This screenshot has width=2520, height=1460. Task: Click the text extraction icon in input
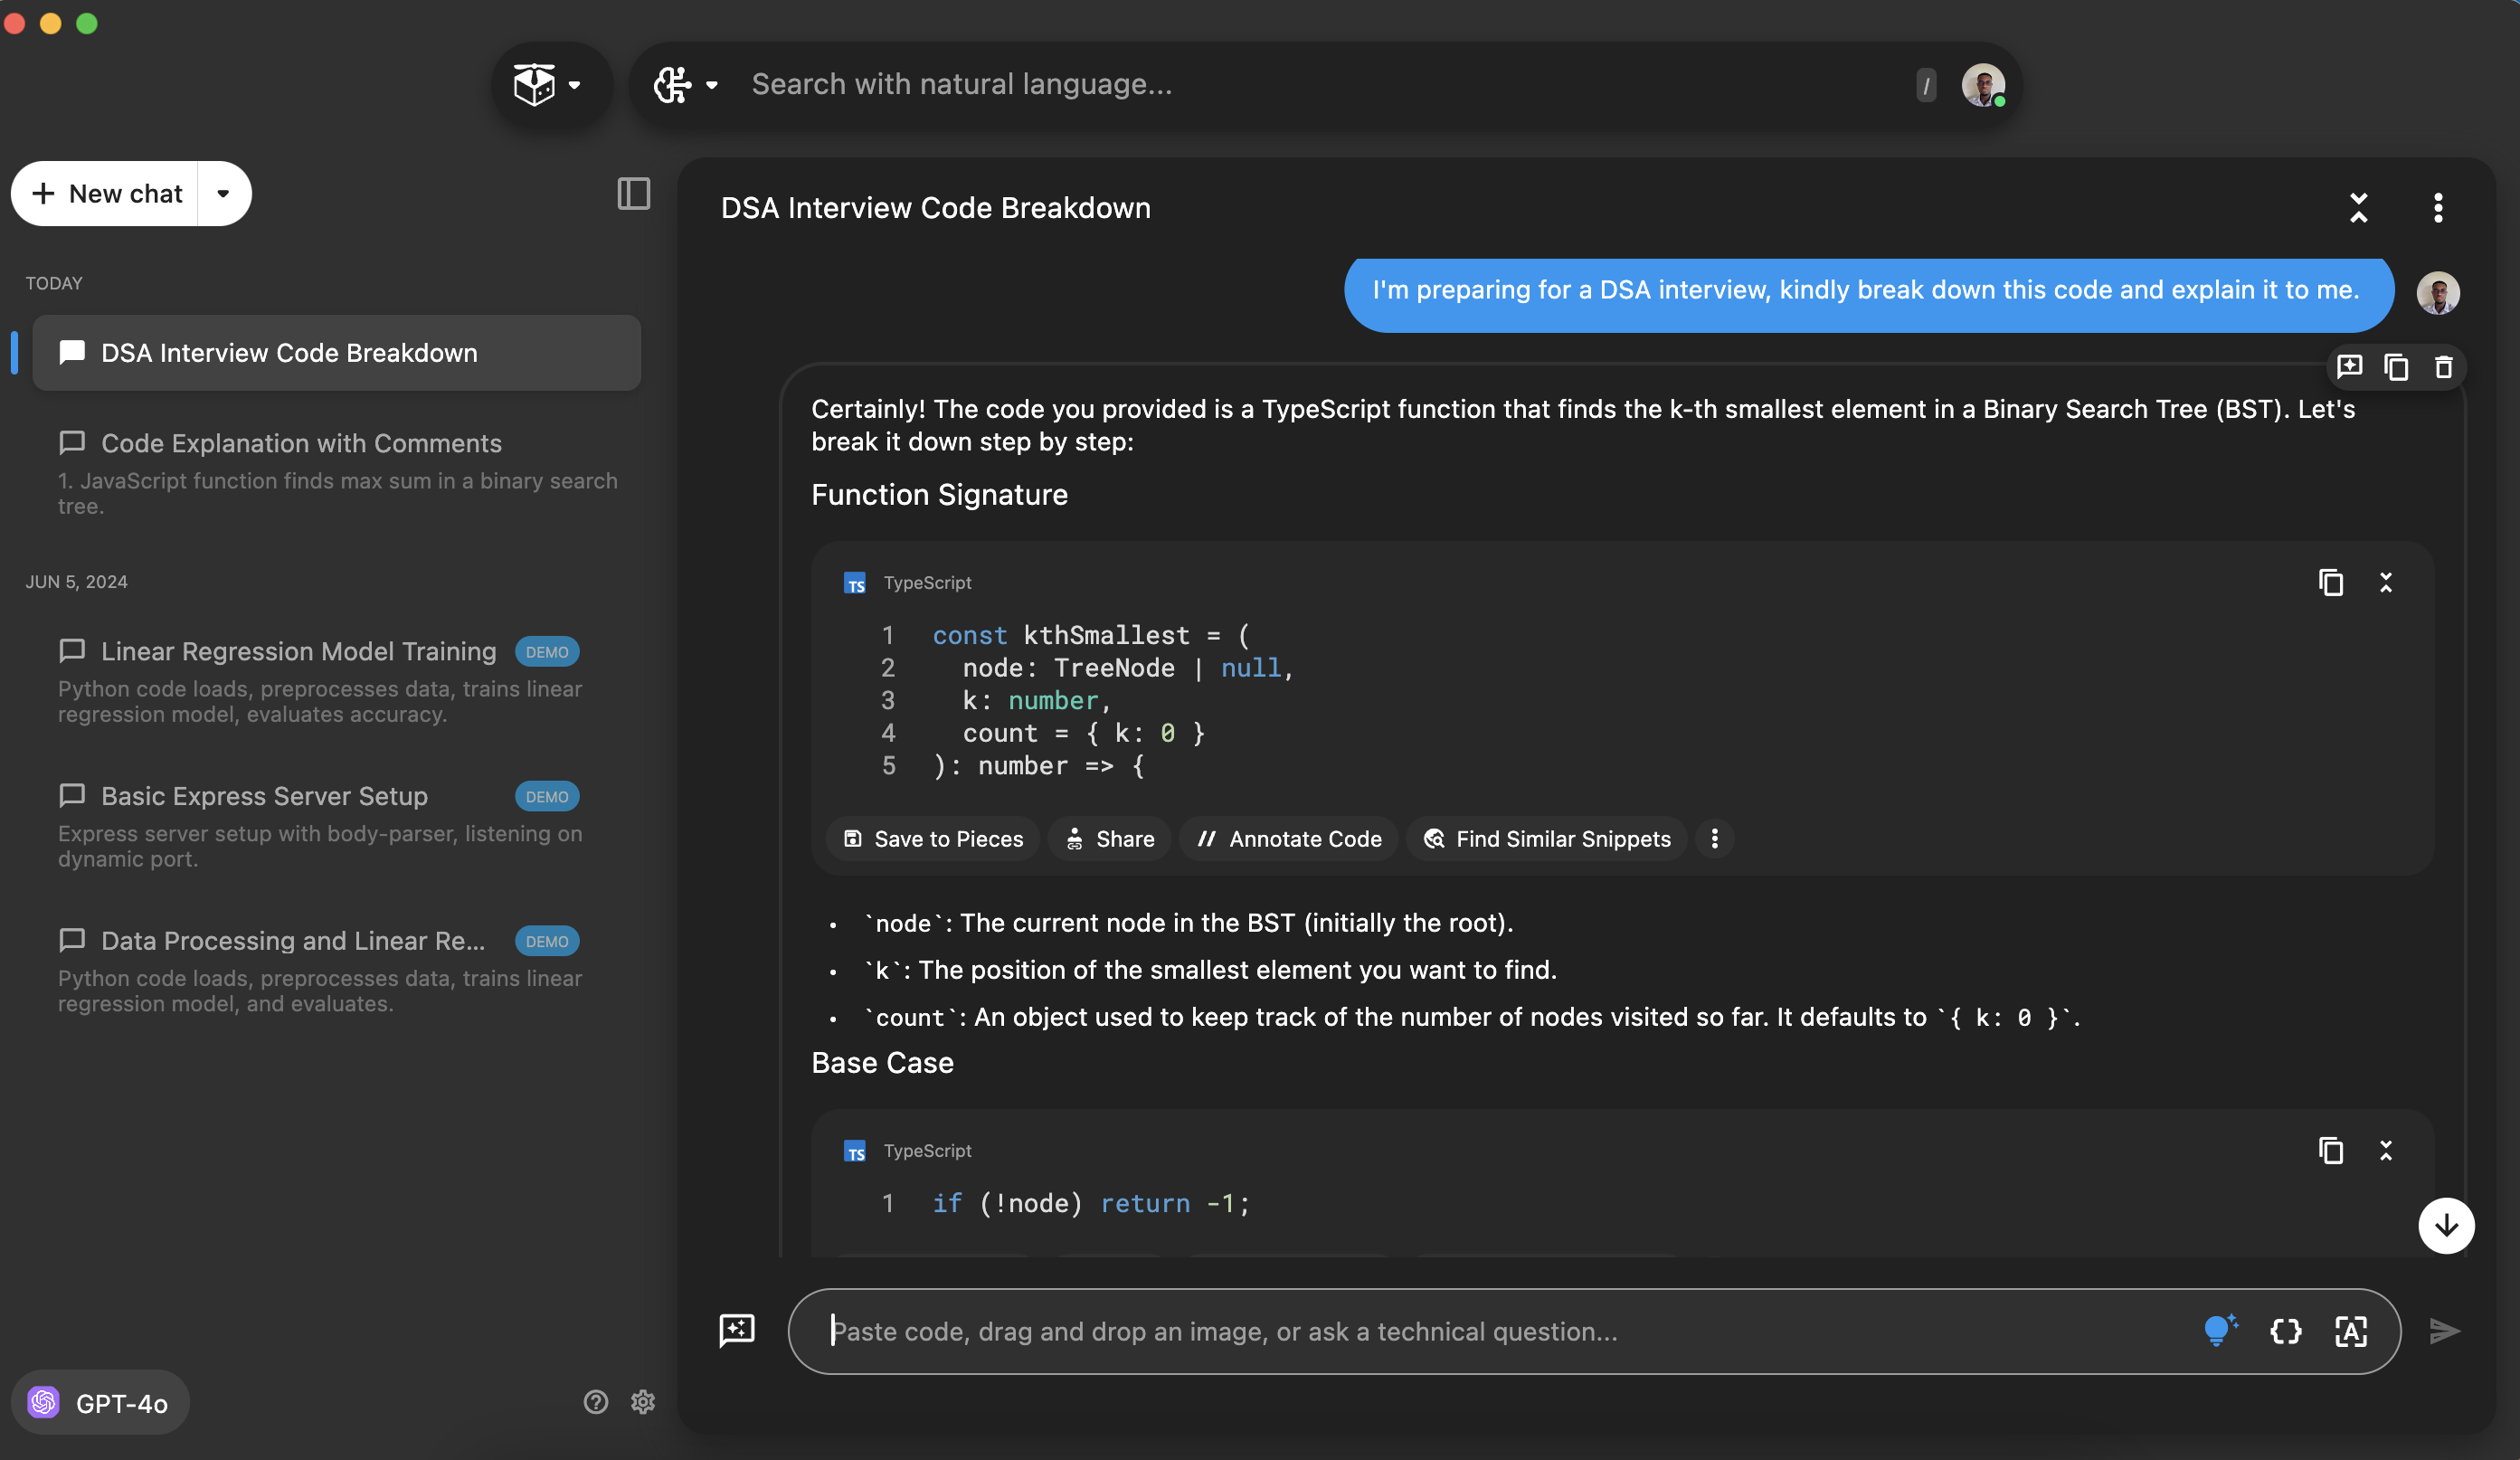(2351, 1331)
